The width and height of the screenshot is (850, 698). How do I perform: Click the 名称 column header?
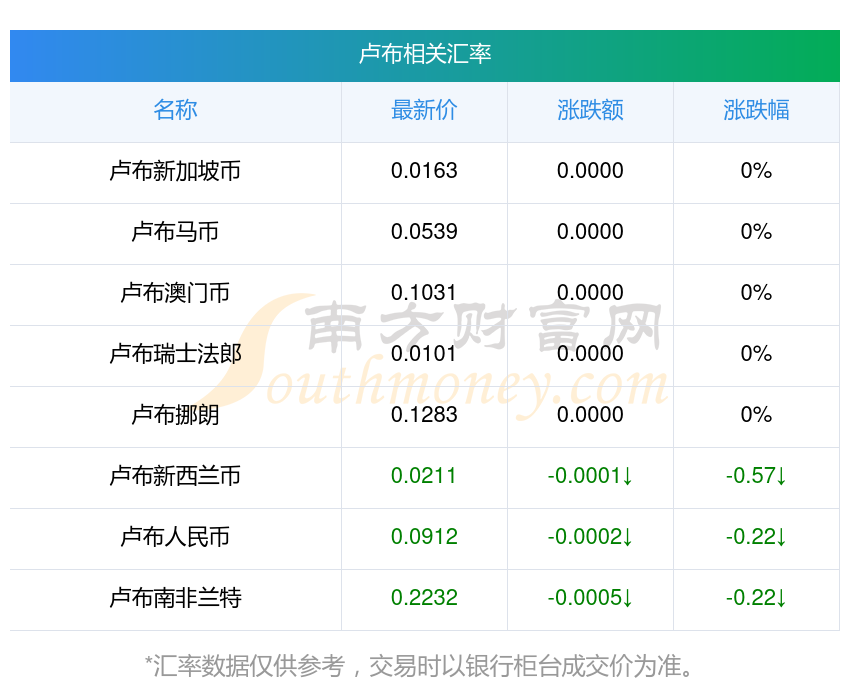176,110
